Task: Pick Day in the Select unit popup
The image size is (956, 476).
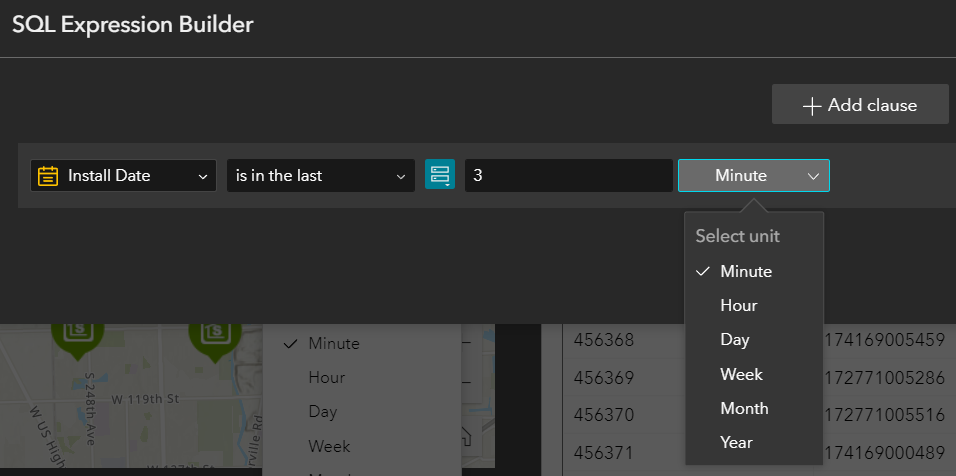Action: point(735,340)
